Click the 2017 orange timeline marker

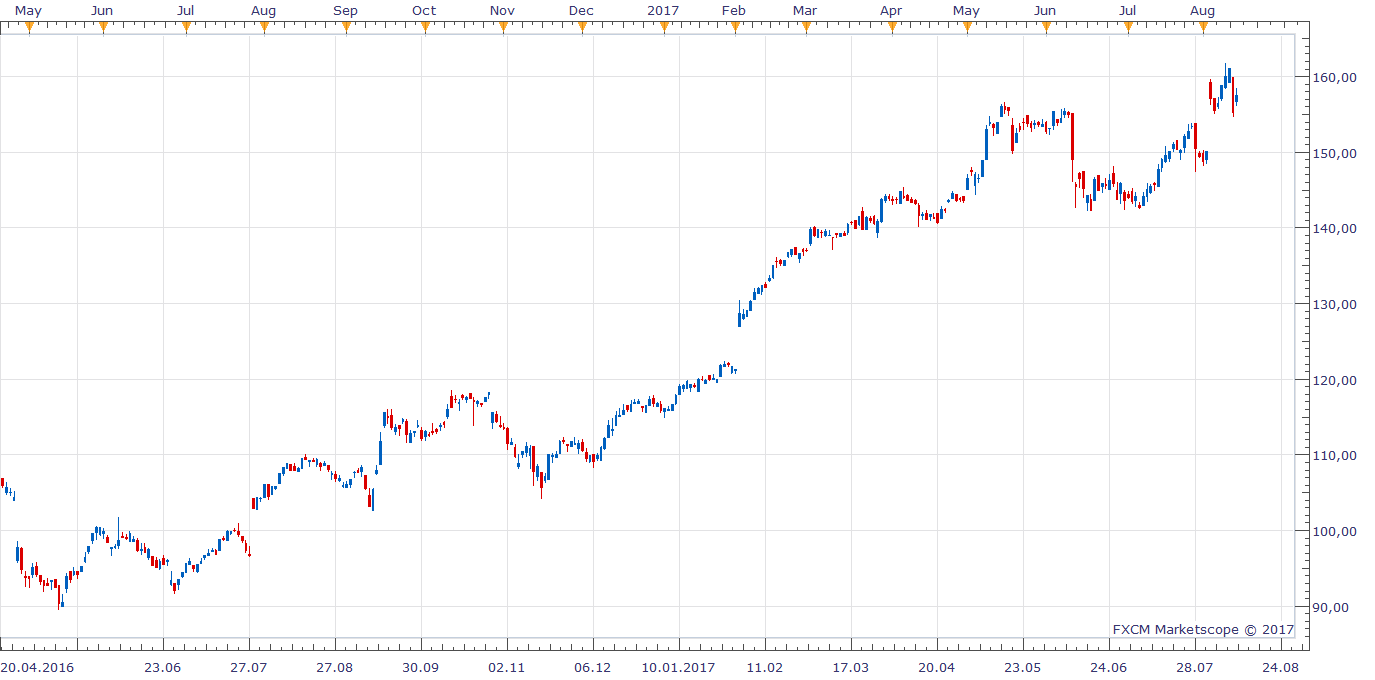pyautogui.click(x=664, y=28)
